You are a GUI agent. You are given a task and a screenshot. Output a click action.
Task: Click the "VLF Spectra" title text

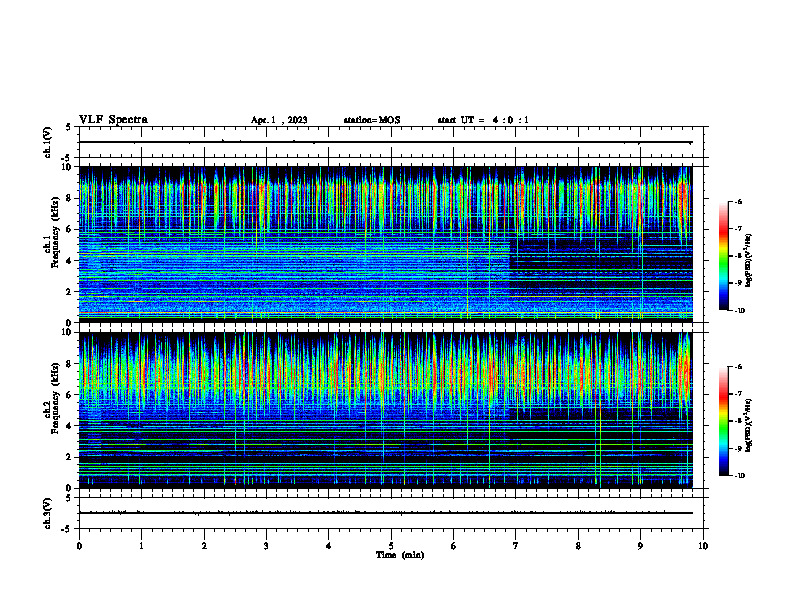pyautogui.click(x=113, y=120)
